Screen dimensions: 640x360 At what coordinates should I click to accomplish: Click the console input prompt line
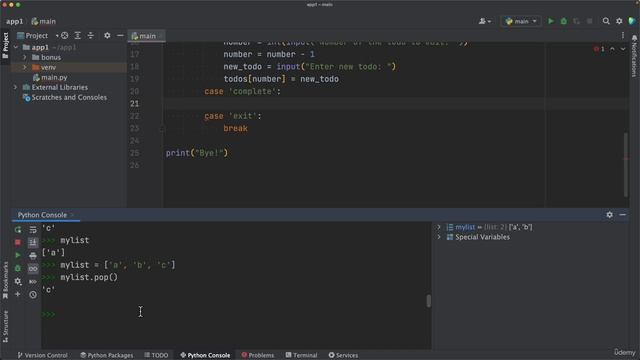236,314
